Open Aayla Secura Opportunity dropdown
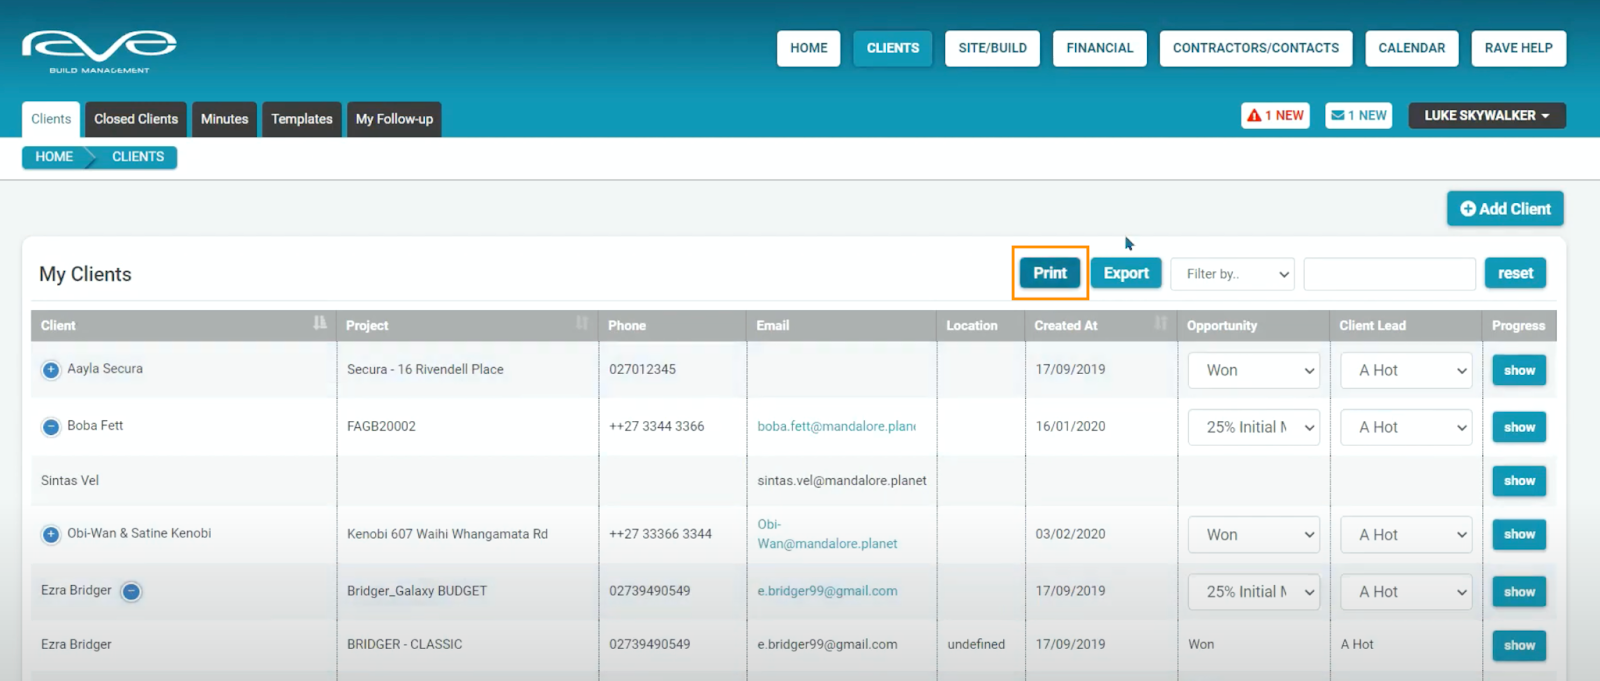The height and width of the screenshot is (681, 1600). (1254, 370)
